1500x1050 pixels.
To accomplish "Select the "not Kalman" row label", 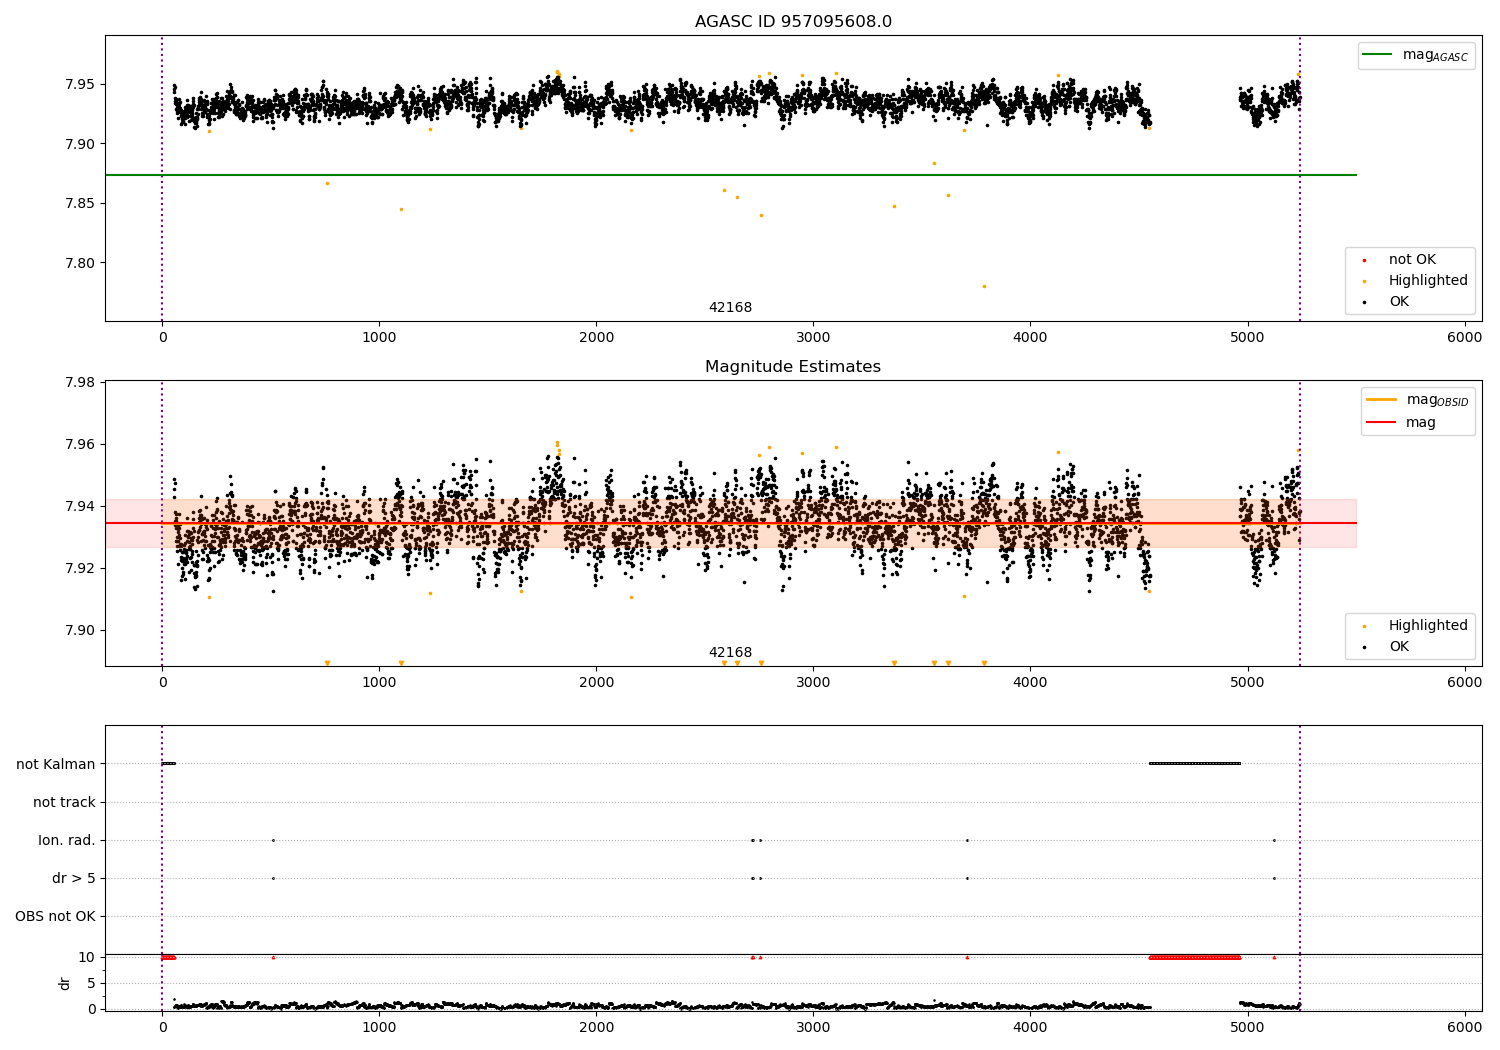I will (x=56, y=764).
